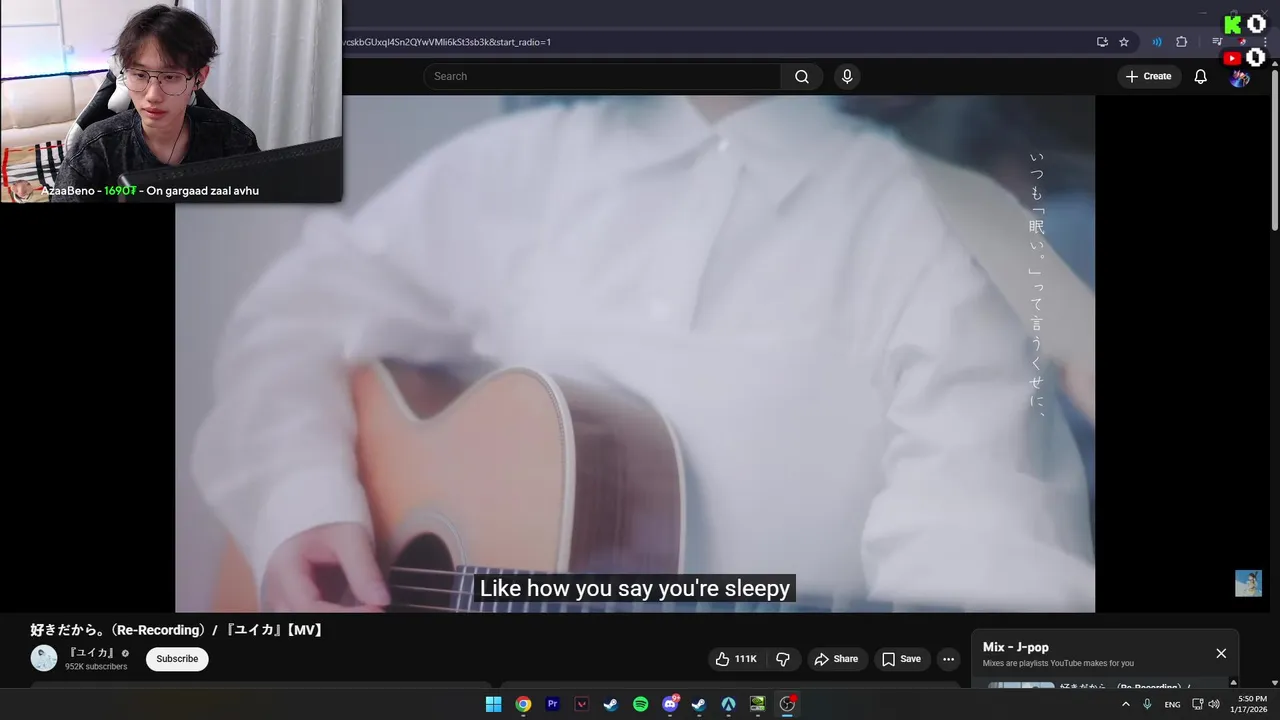Open the dark red app icon in the taskbar
Screen dimensions: 1280x720
[x=582, y=704]
